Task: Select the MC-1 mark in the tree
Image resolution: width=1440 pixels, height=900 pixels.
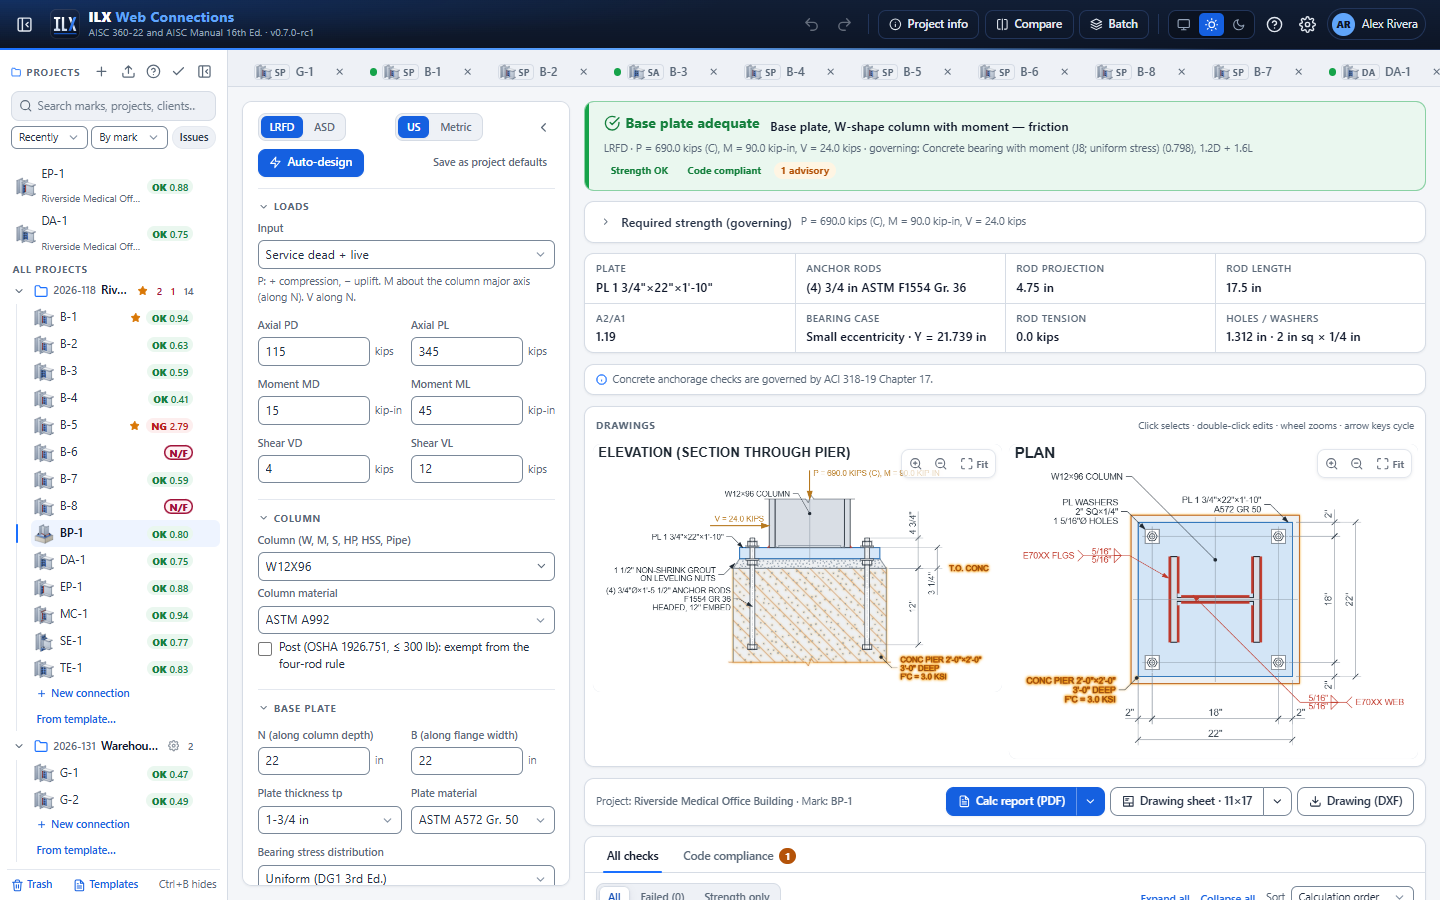Action: [73, 614]
